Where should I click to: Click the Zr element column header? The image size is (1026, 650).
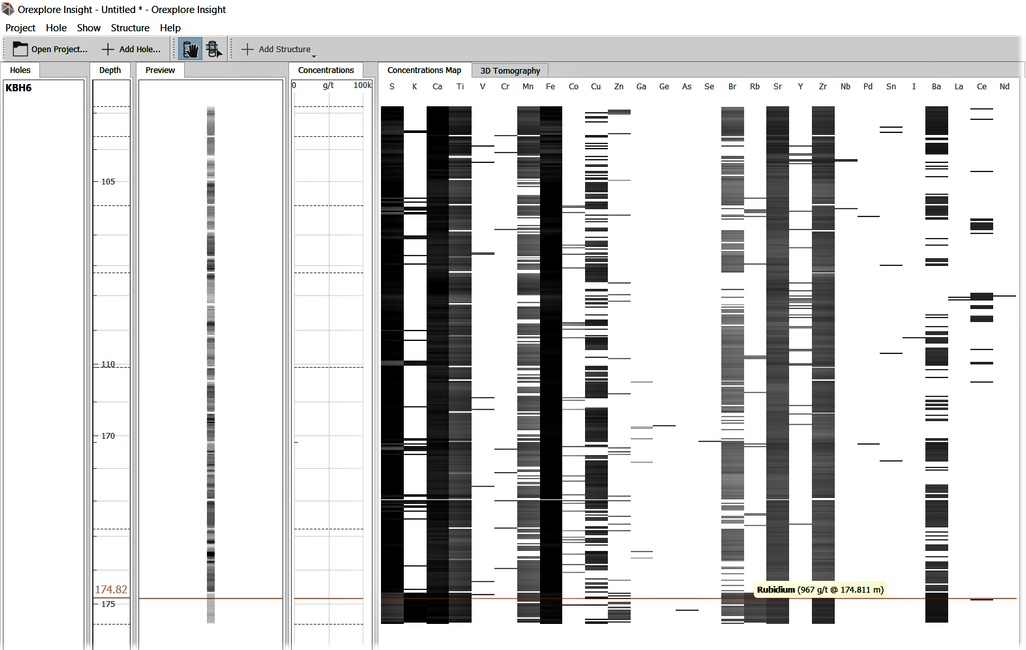(823, 86)
